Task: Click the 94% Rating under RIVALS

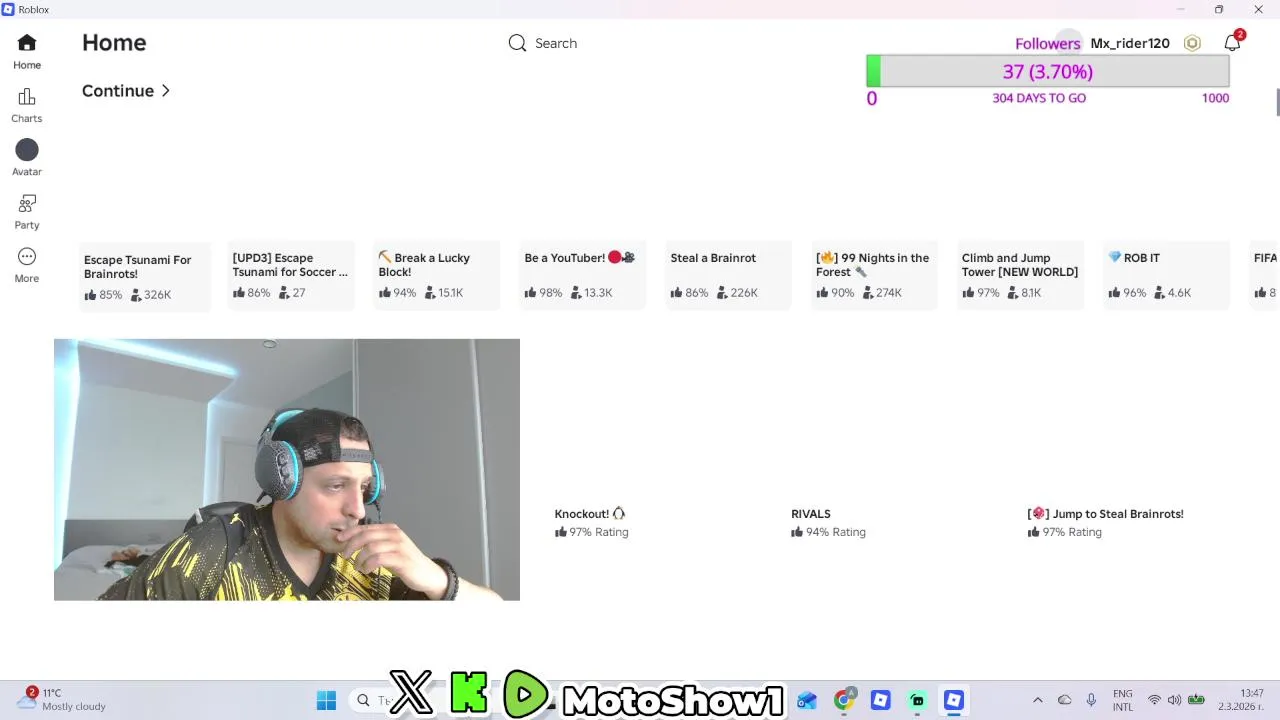Action: [828, 532]
